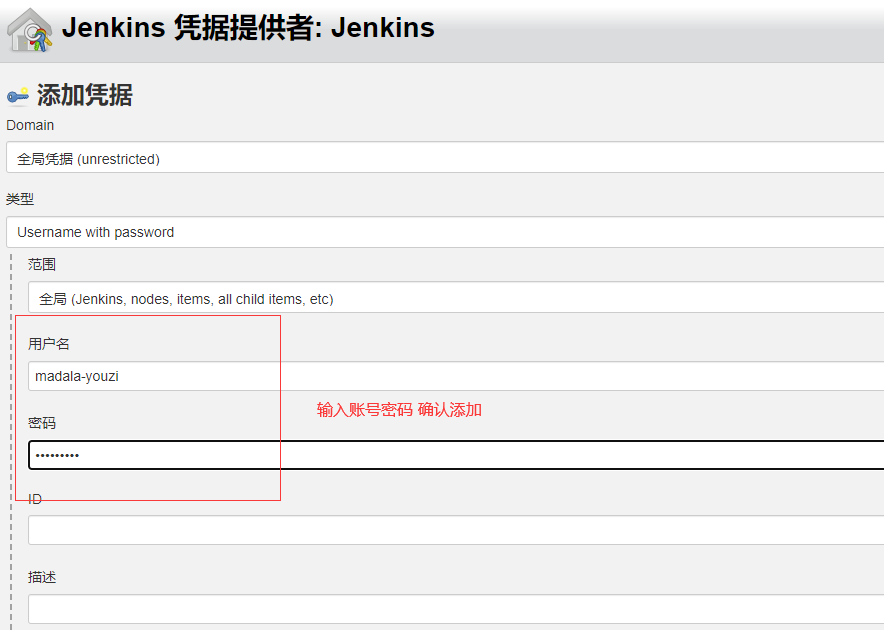Focus the 密码 password field

[x=456, y=455]
